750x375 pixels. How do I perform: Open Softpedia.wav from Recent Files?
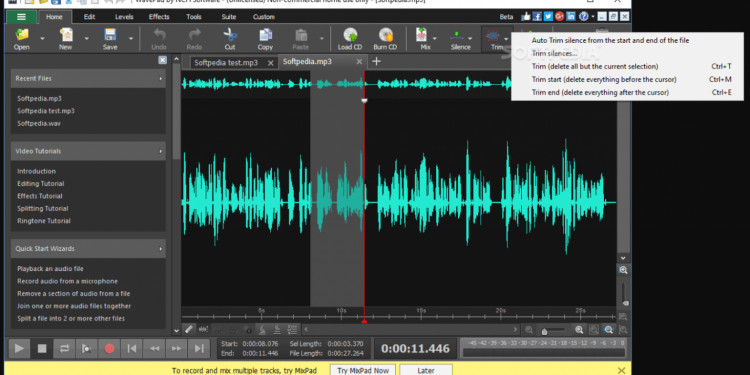(39, 123)
